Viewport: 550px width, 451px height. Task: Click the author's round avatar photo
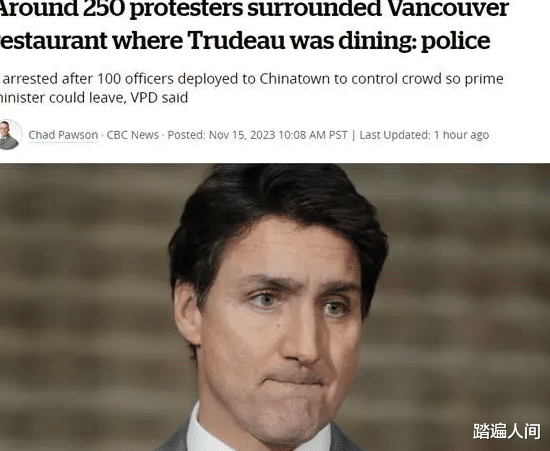[x=8, y=135]
